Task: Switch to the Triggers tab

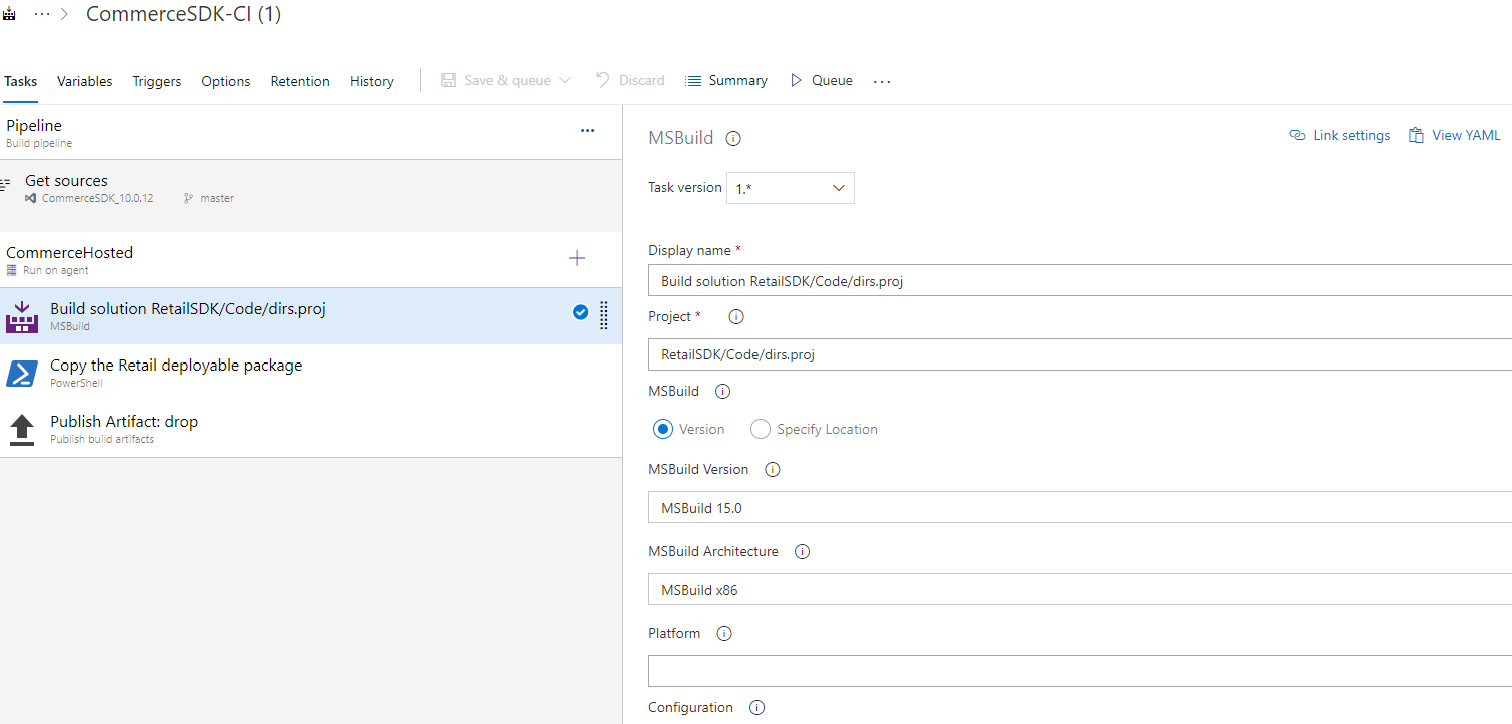Action: click(157, 81)
